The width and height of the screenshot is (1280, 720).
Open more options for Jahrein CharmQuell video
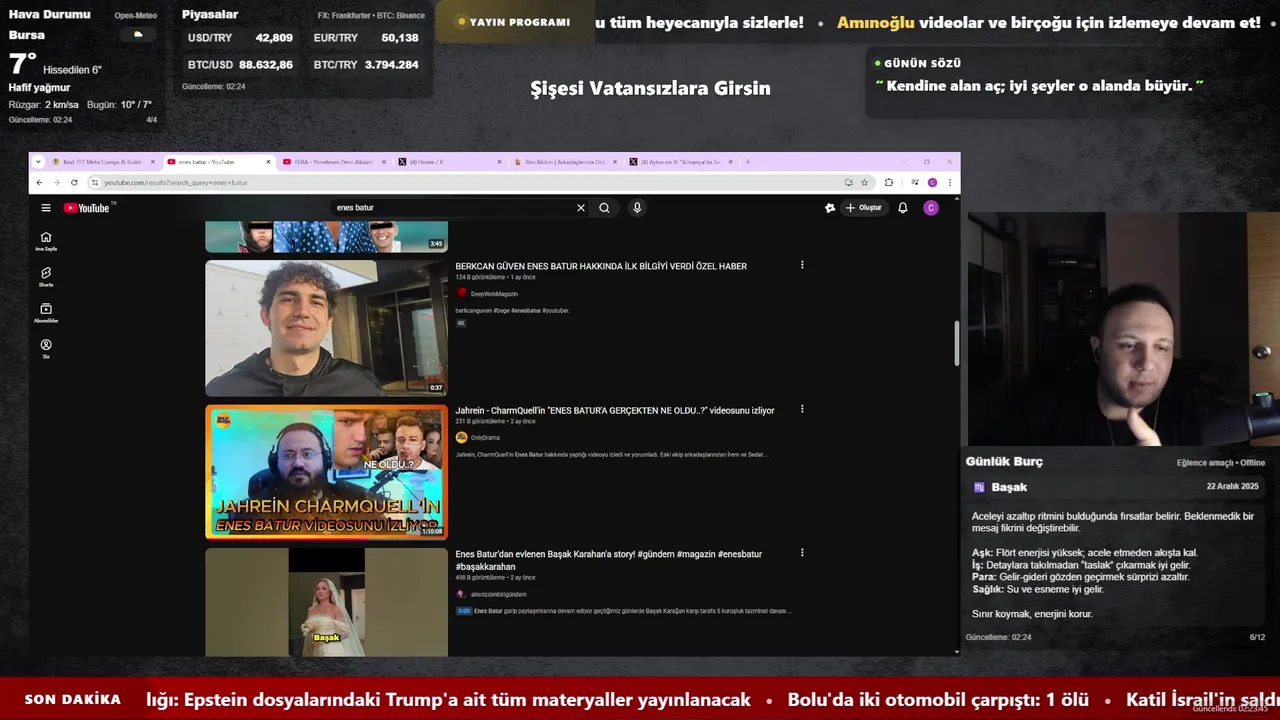pos(802,409)
